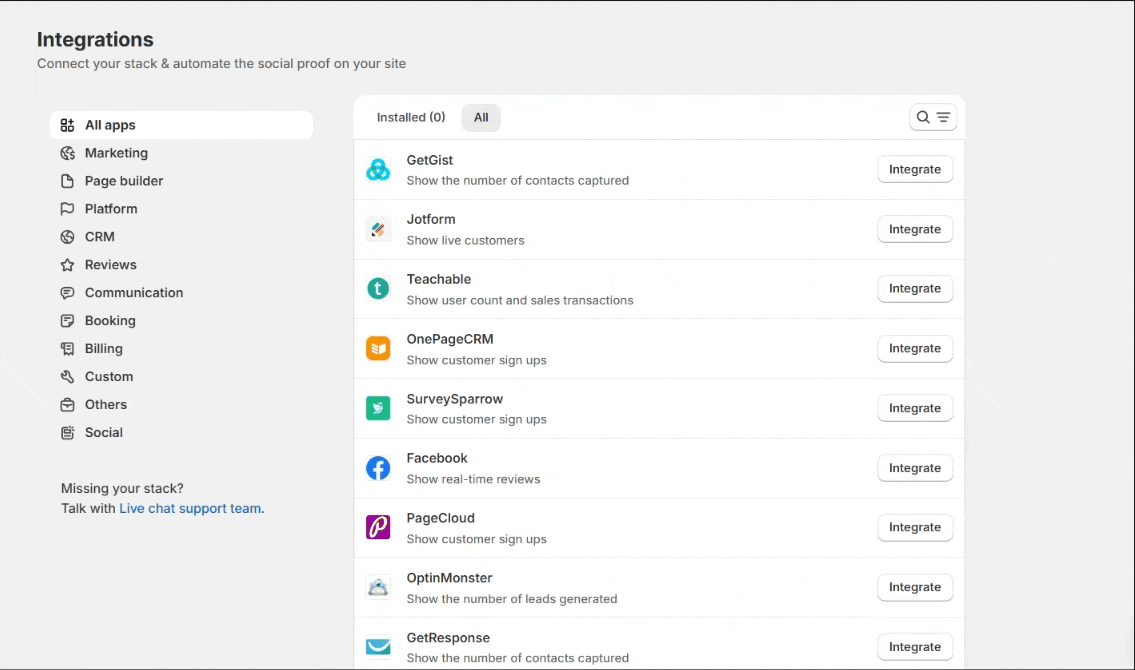Click the SurveySparrow green logo icon
The image size is (1135, 670).
(x=378, y=408)
